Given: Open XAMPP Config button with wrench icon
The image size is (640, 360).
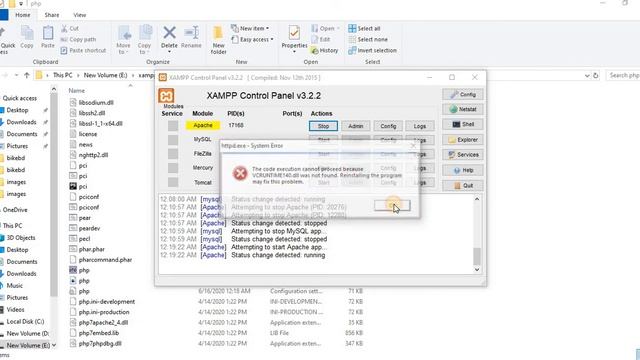Looking at the screenshot, I should pyautogui.click(x=463, y=94).
